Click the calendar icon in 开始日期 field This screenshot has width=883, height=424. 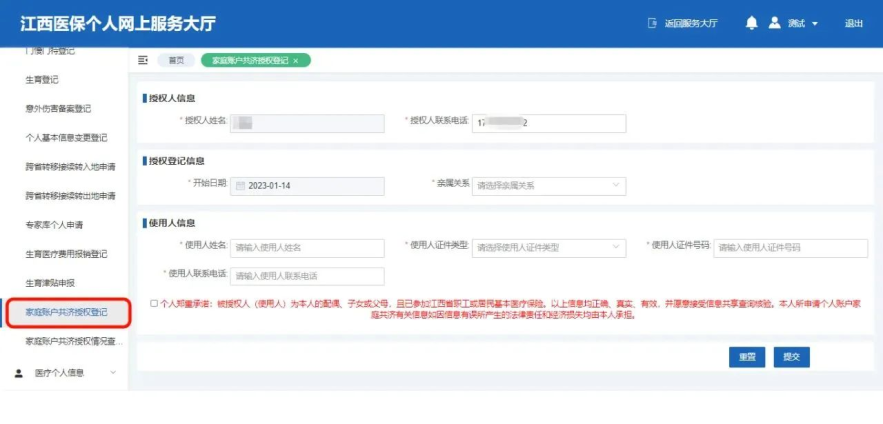tap(240, 186)
